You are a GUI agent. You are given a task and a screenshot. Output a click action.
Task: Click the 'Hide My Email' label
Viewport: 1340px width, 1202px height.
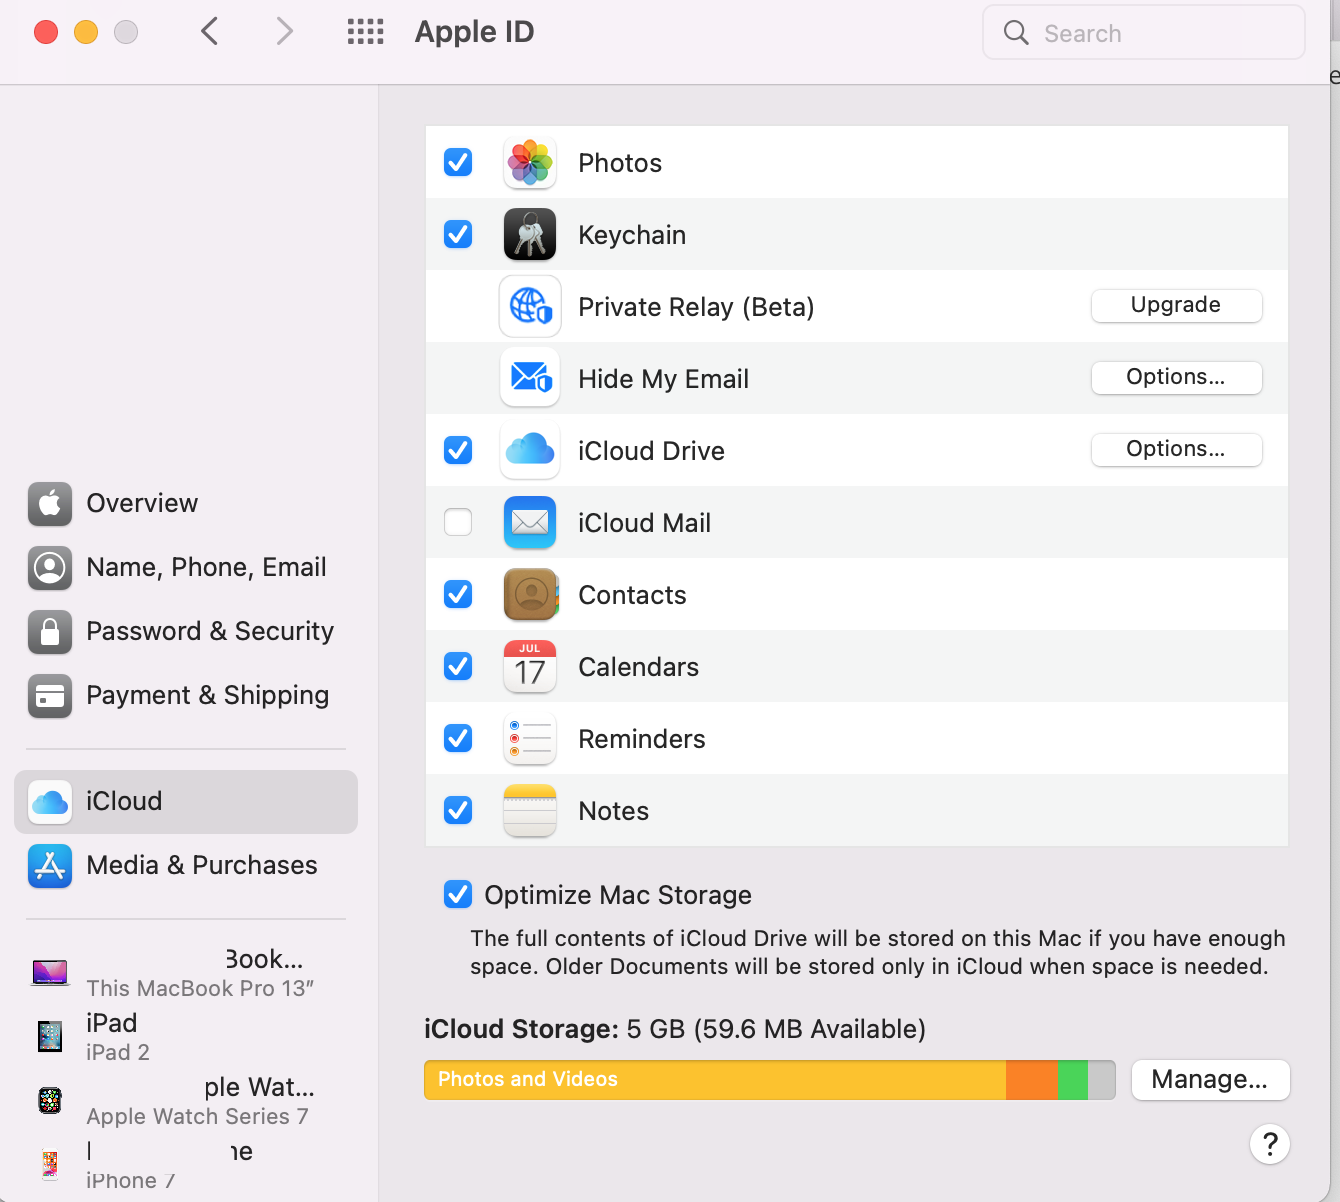pos(664,379)
